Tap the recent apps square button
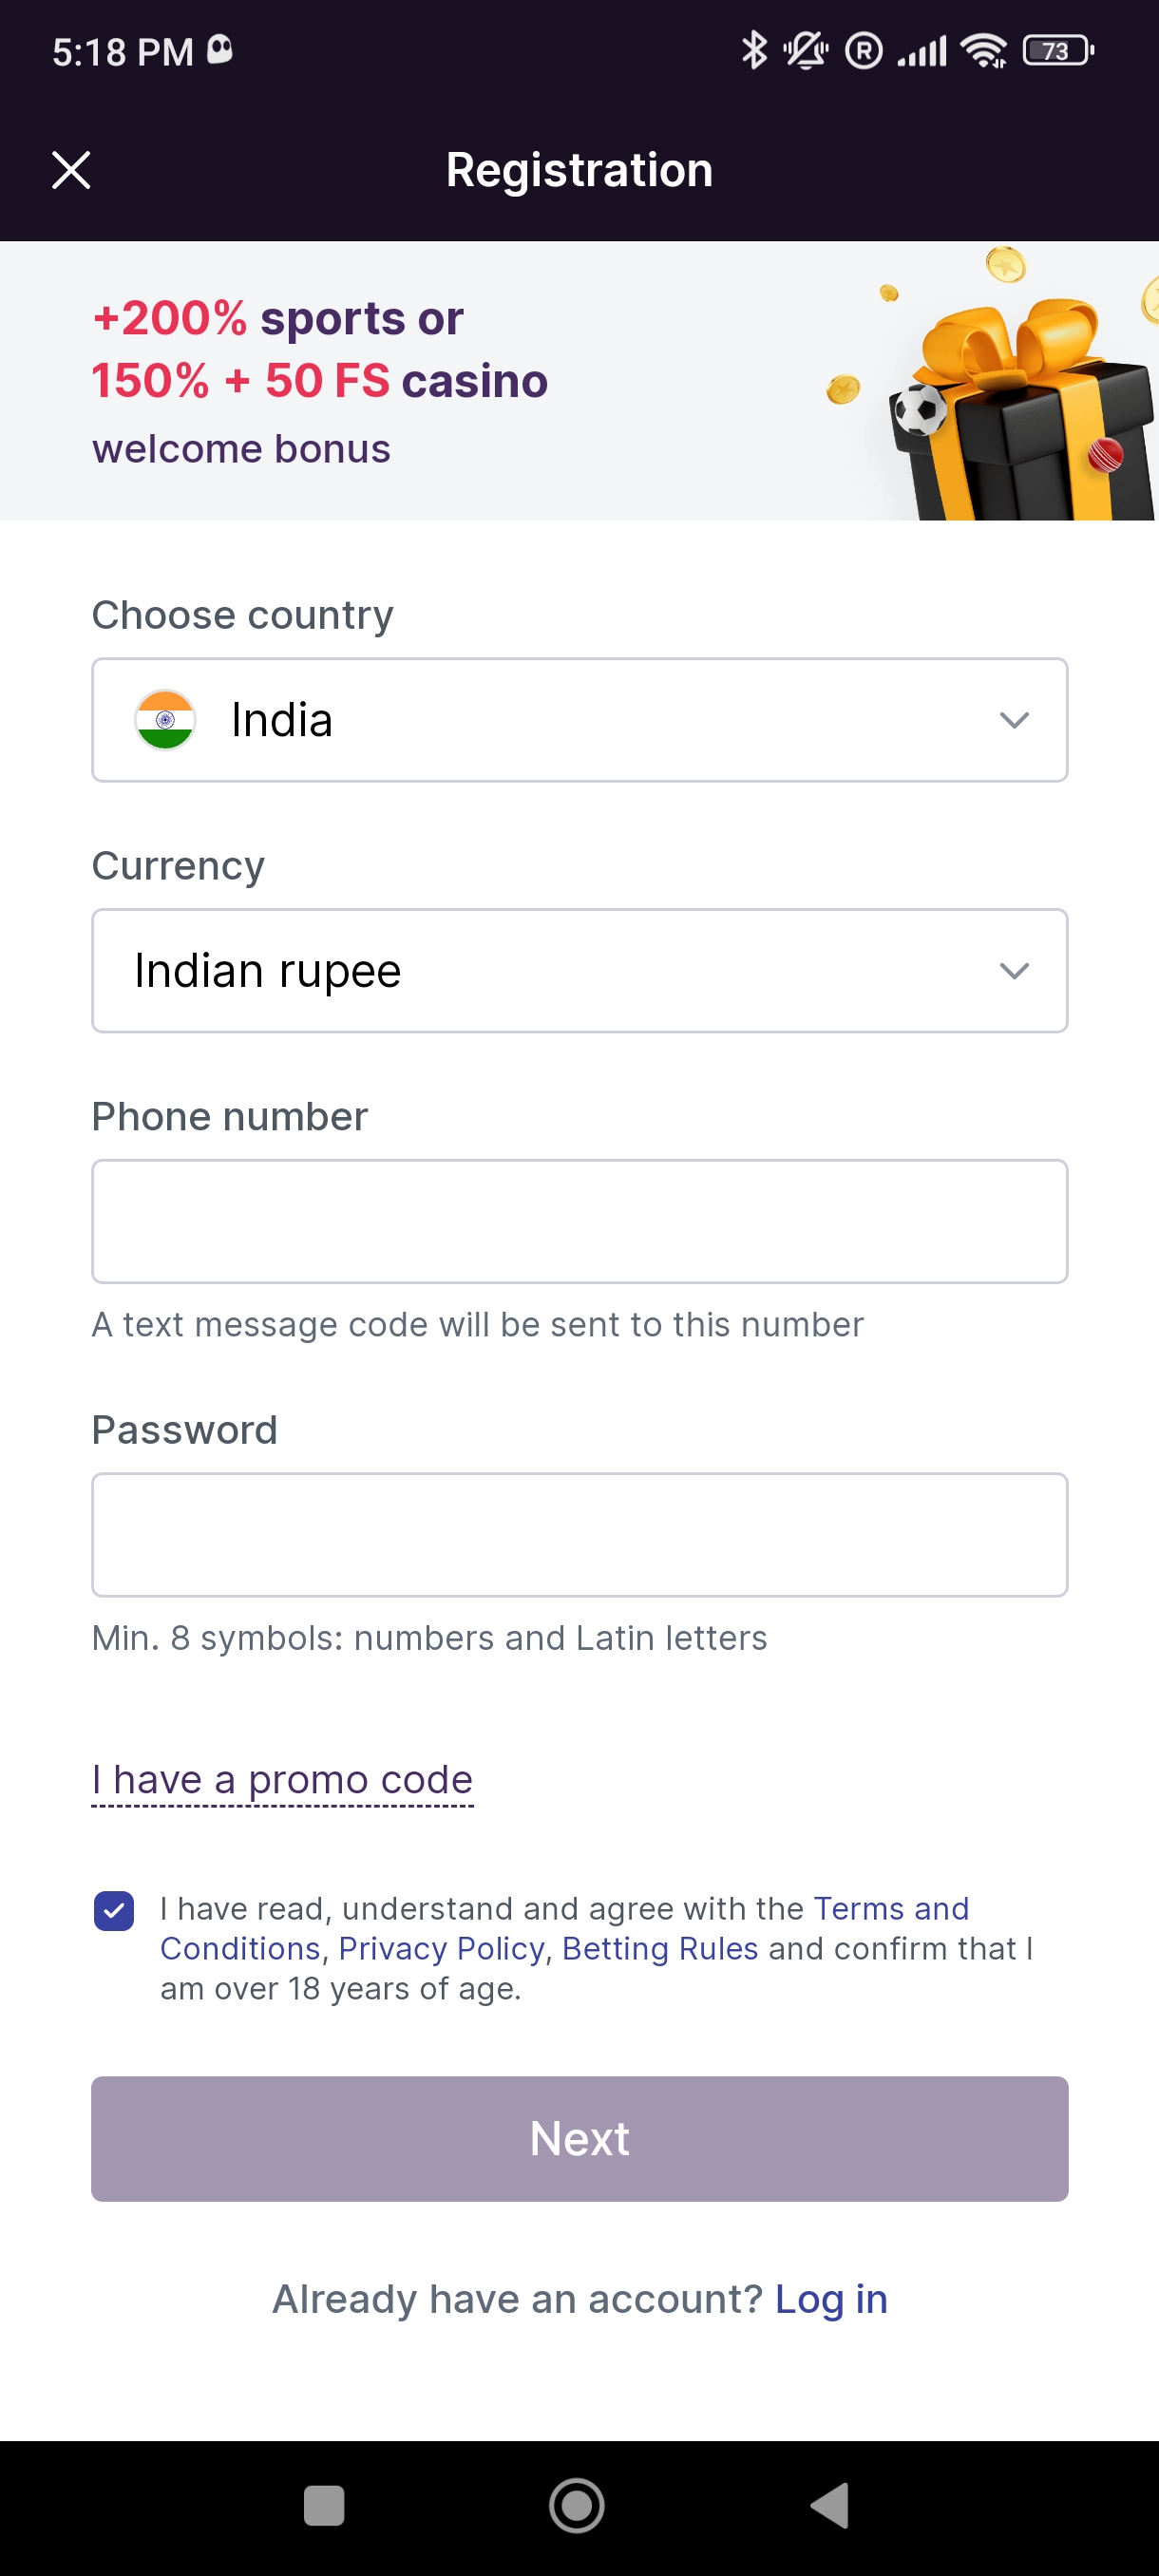The height and width of the screenshot is (2576, 1159). 323,2505
